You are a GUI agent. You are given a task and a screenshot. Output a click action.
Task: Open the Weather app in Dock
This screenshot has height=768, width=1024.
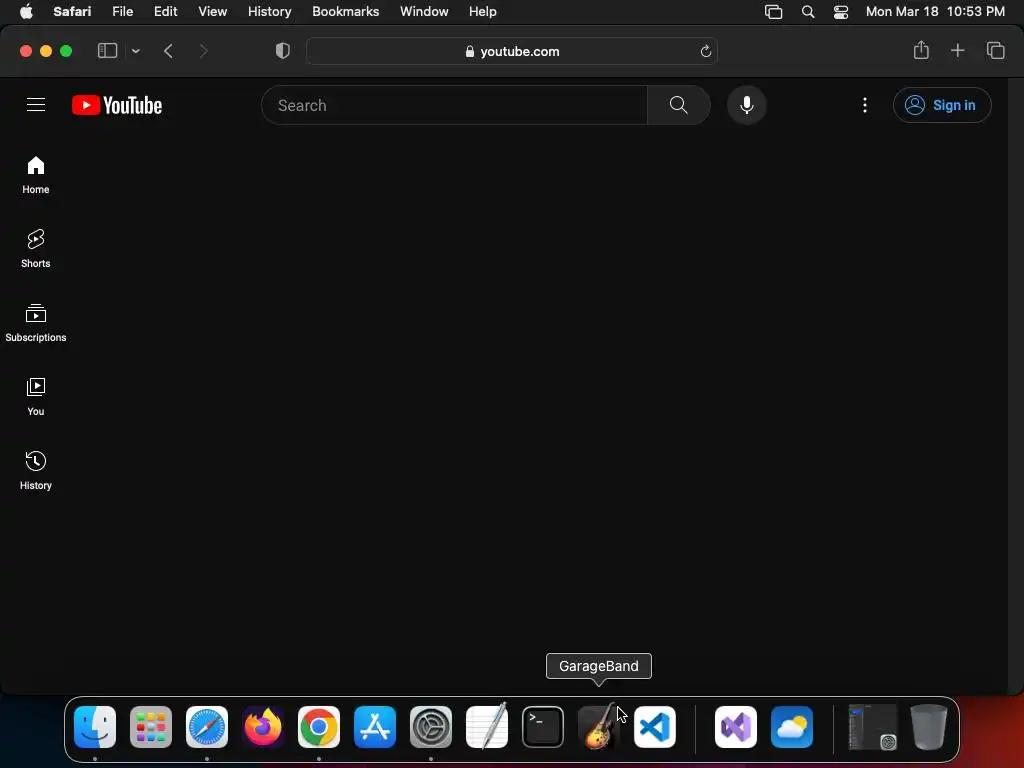click(x=792, y=727)
